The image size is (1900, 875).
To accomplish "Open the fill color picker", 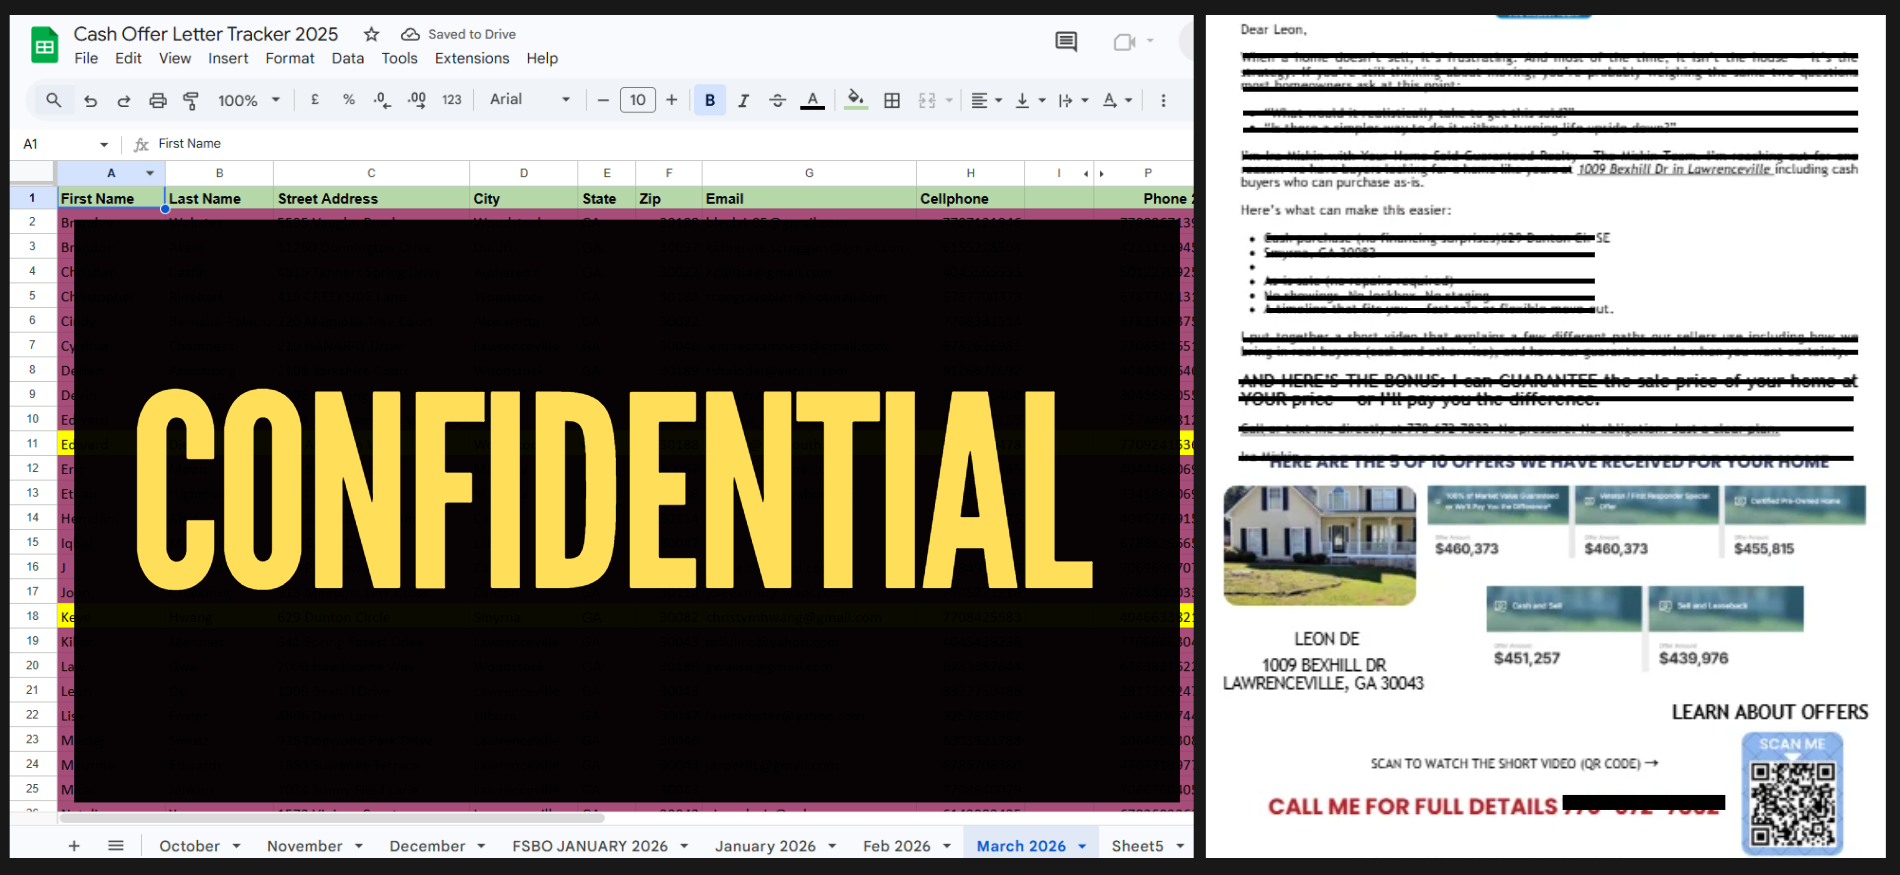I will (x=856, y=100).
